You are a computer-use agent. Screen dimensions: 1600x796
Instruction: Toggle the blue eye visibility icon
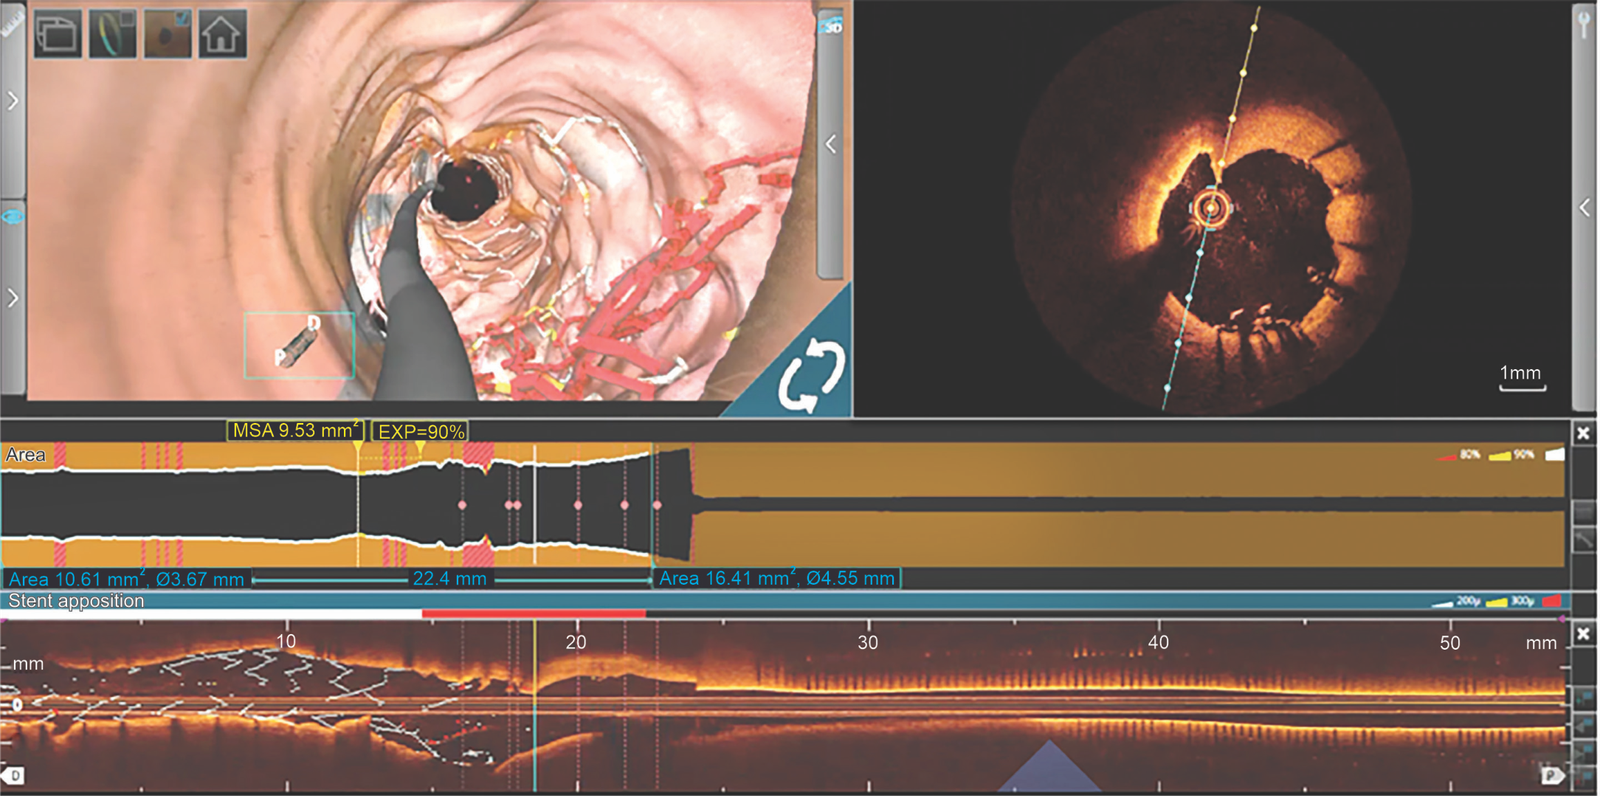(x=12, y=216)
